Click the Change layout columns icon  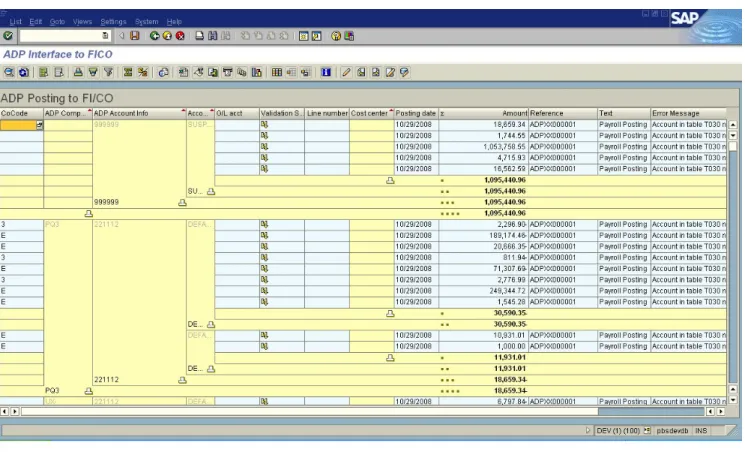click(x=277, y=72)
